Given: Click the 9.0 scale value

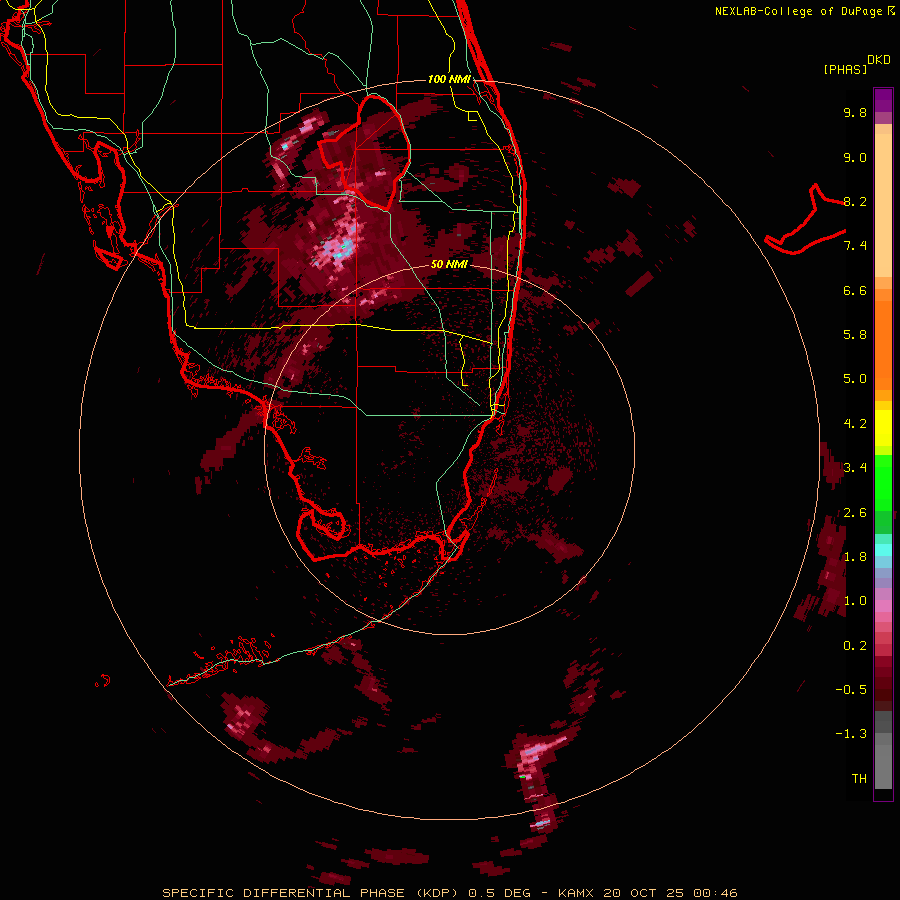Looking at the screenshot, I should [x=855, y=157].
